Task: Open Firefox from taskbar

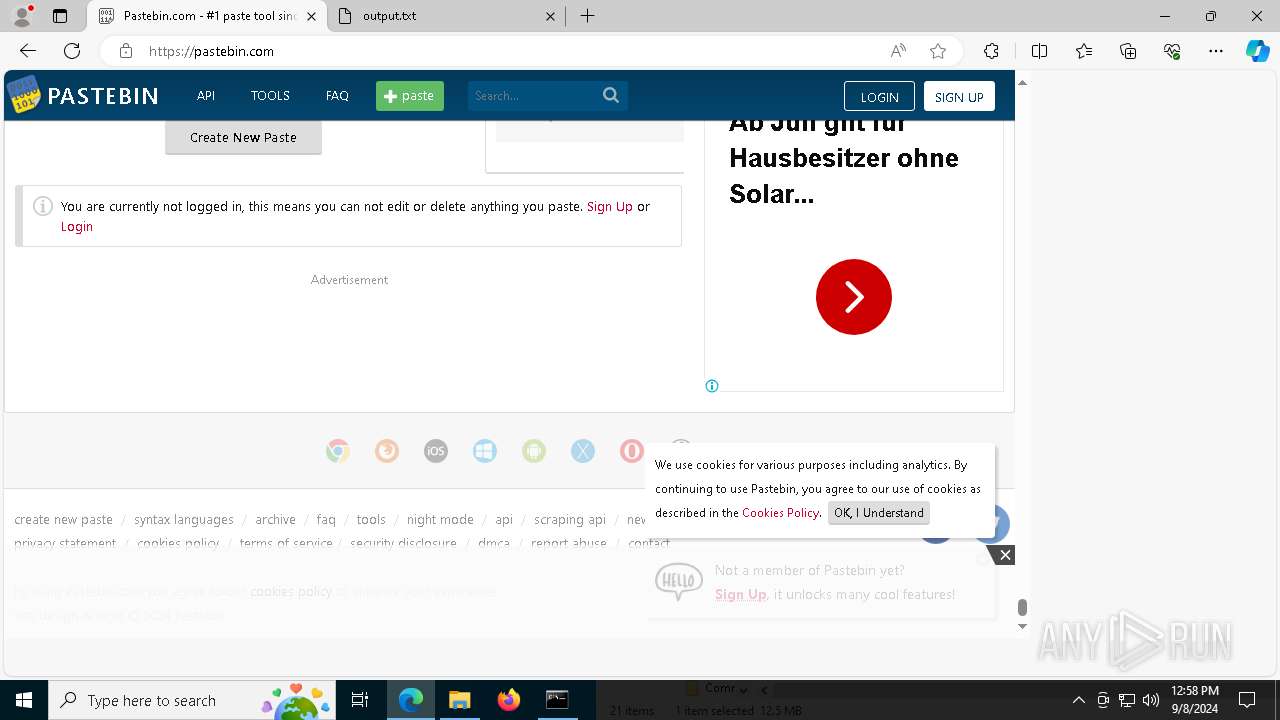Action: pos(508,700)
